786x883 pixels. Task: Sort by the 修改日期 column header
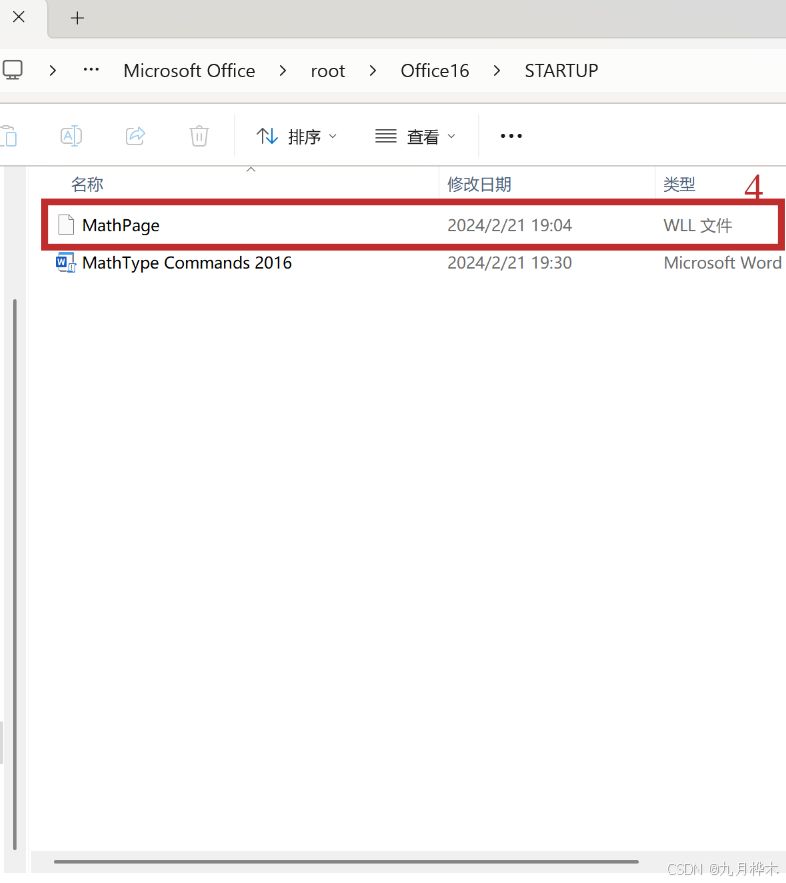(479, 184)
